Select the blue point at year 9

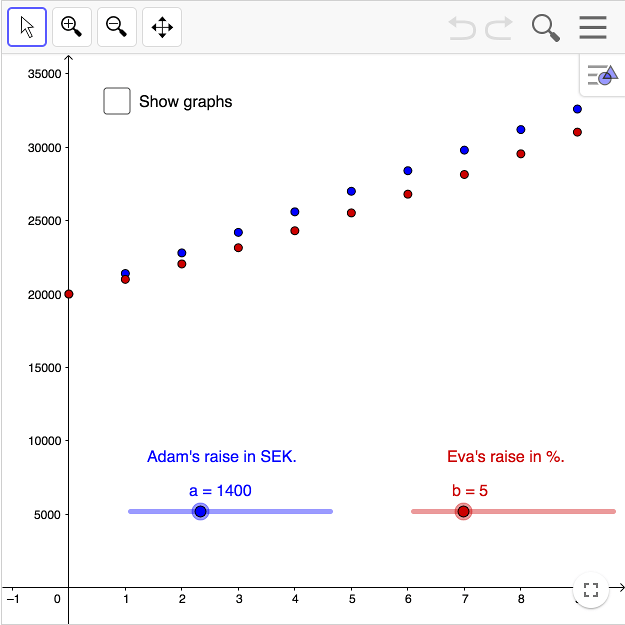577,109
